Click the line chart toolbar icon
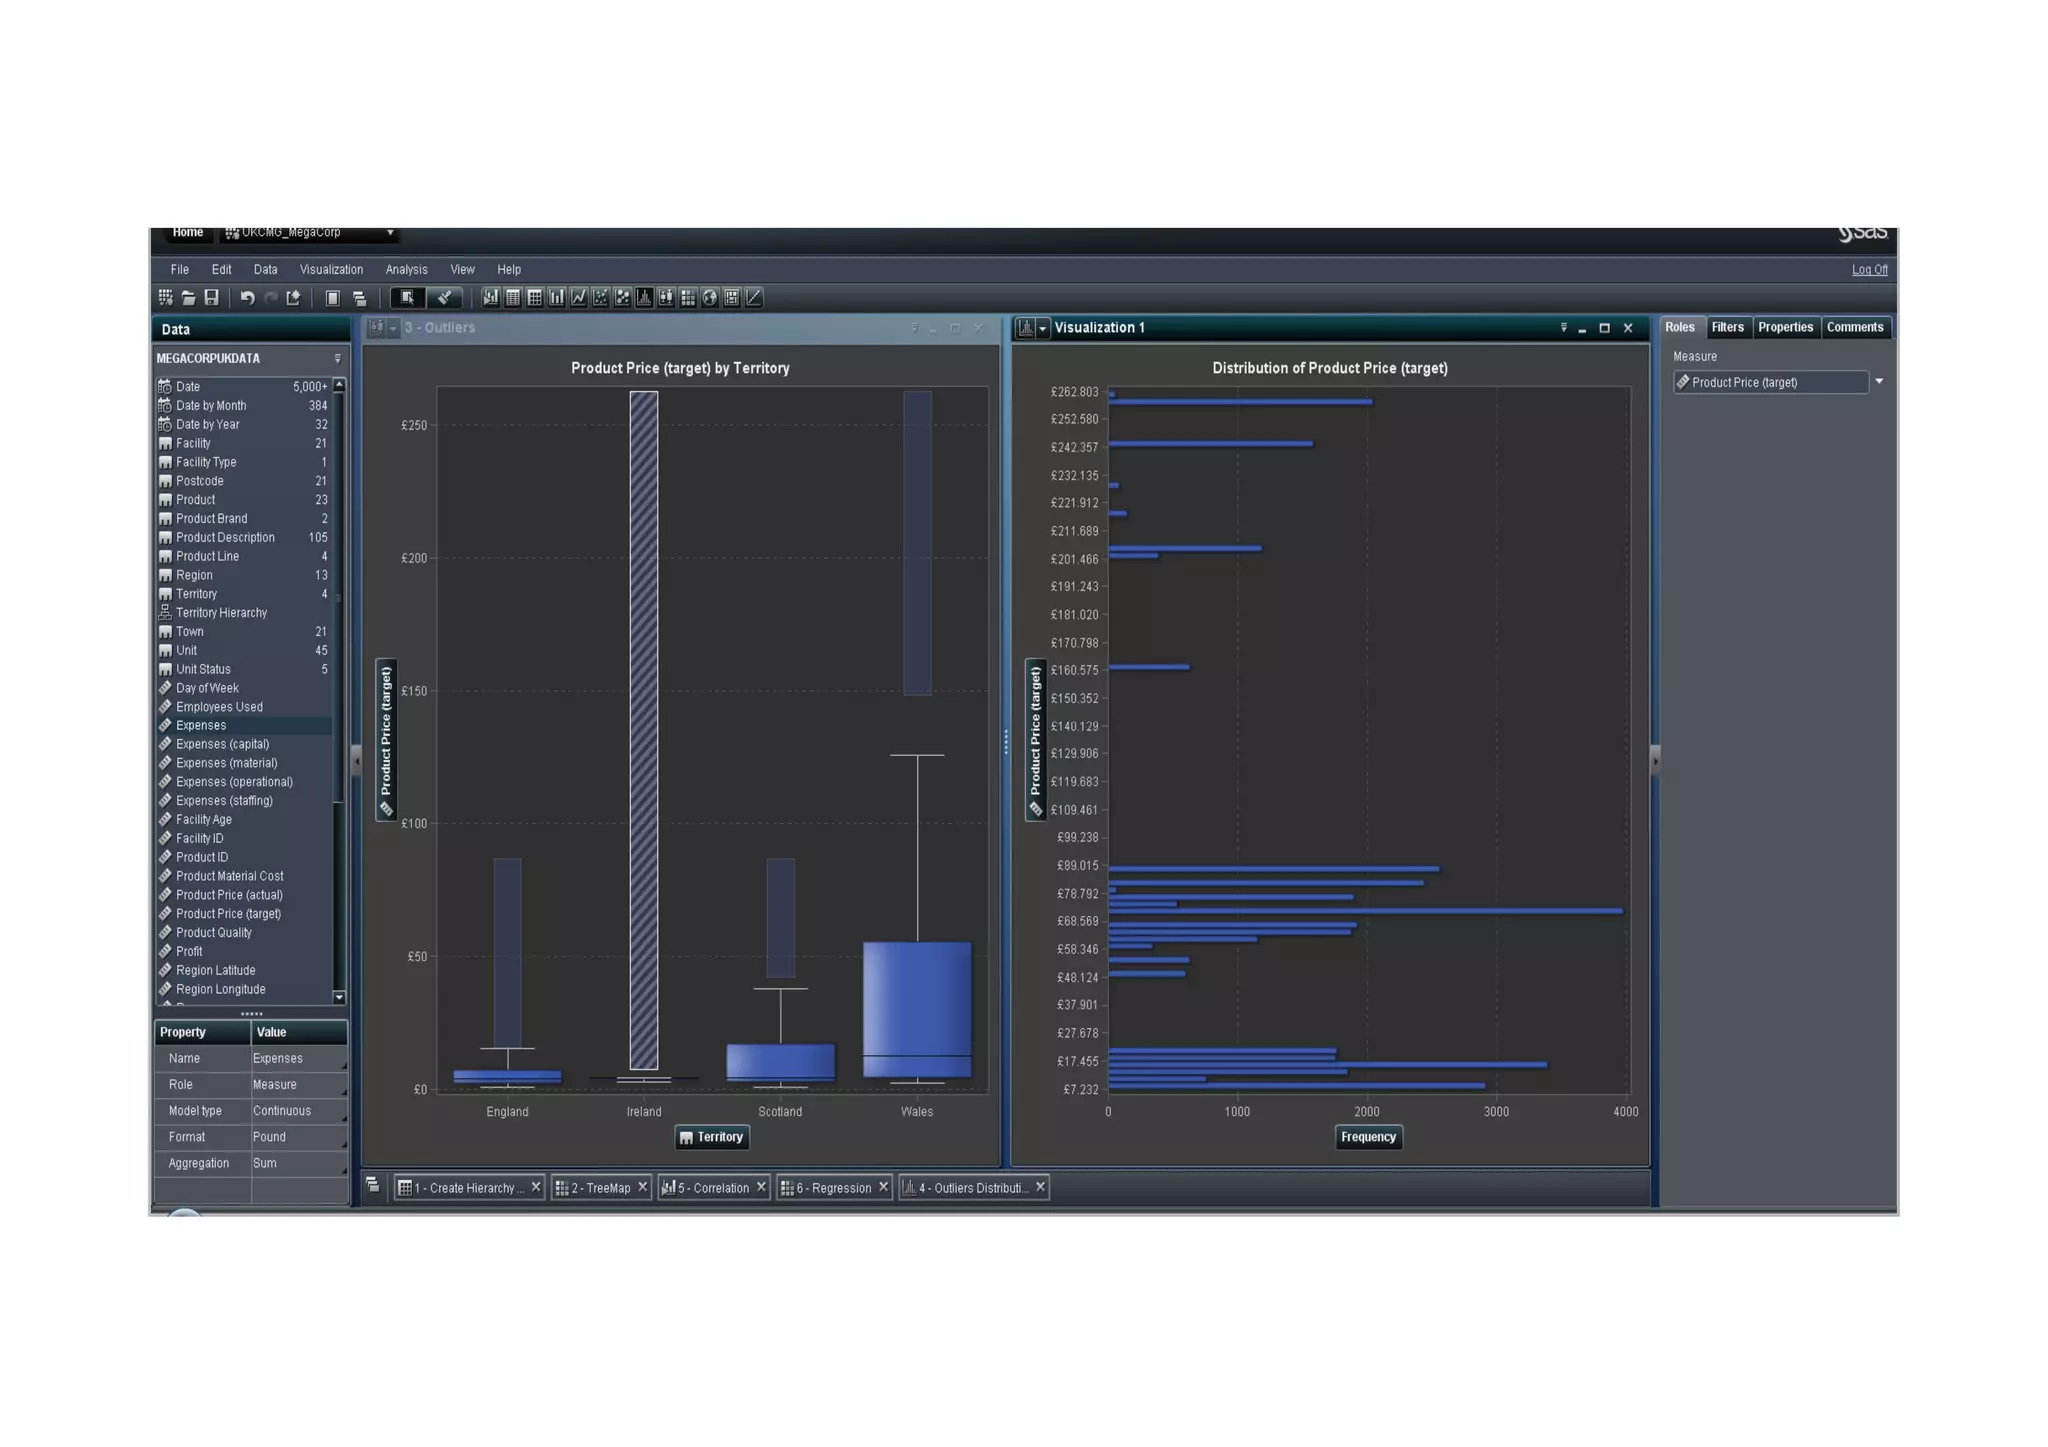2048x1447 pixels. [x=579, y=298]
